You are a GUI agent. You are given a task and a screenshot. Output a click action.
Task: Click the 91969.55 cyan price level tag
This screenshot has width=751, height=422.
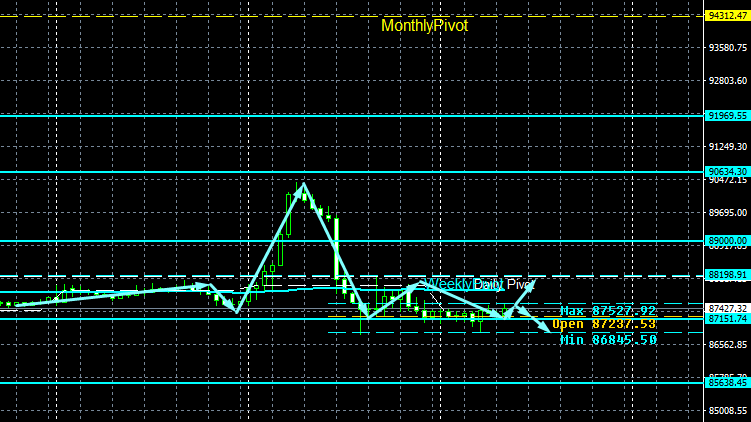(728, 116)
